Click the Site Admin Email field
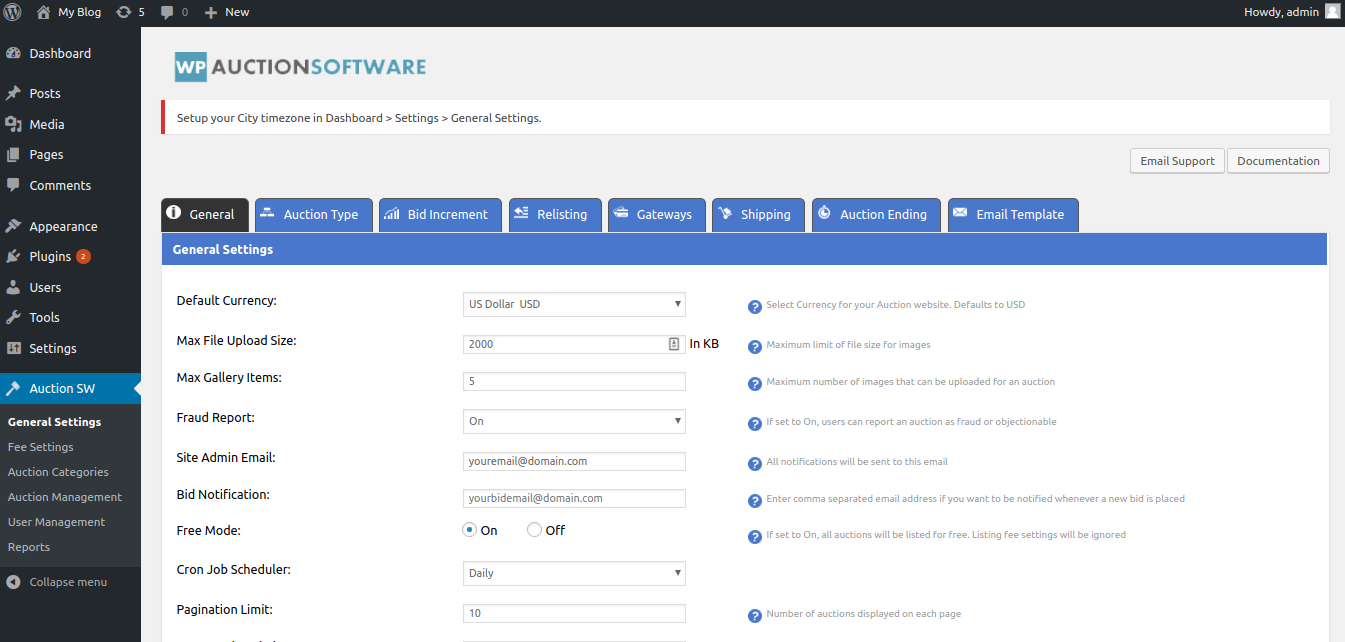This screenshot has height=642, width=1345. coord(574,461)
